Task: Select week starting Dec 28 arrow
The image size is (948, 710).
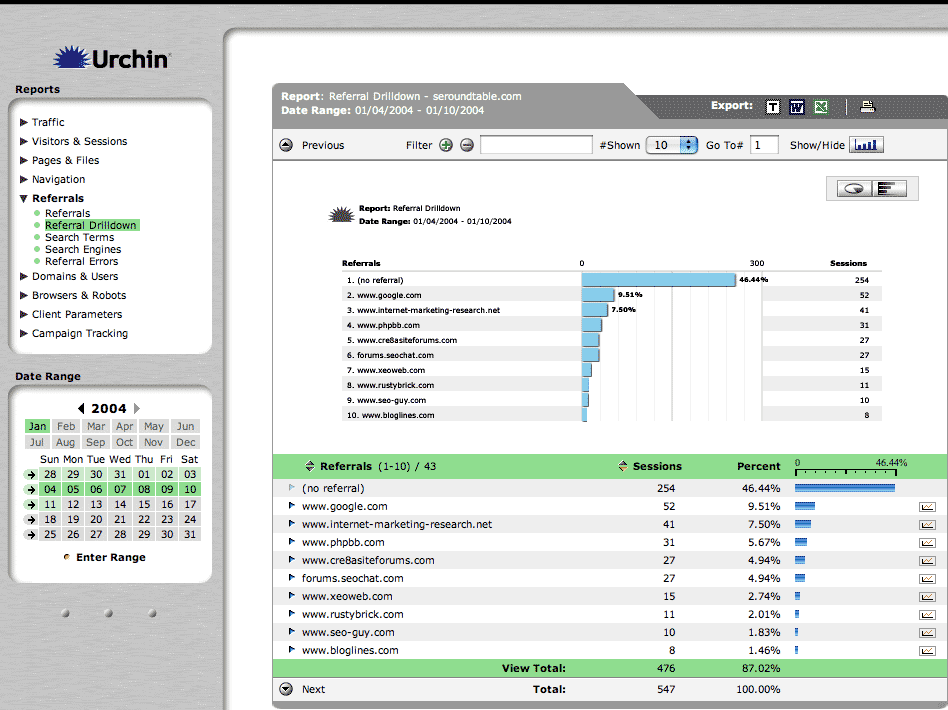Action: tap(31, 475)
